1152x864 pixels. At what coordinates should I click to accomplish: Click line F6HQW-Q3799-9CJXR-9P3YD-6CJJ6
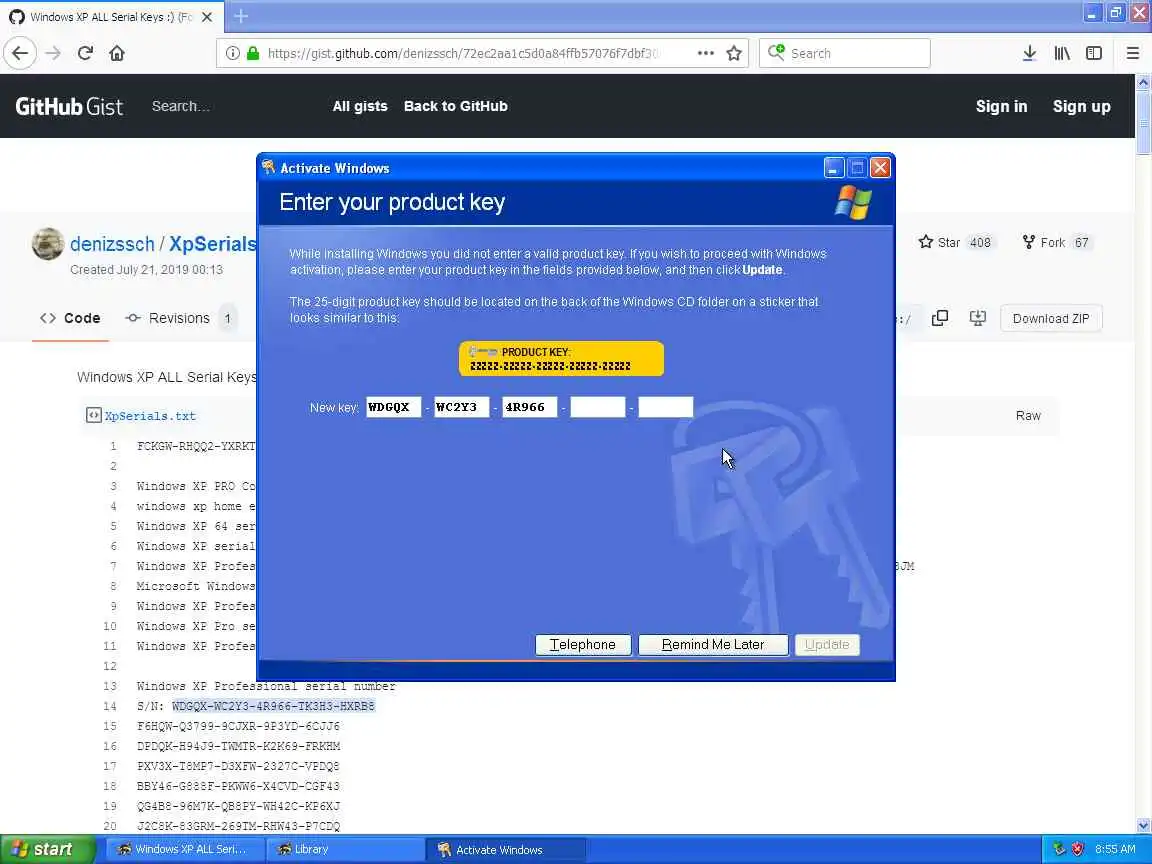[238, 726]
